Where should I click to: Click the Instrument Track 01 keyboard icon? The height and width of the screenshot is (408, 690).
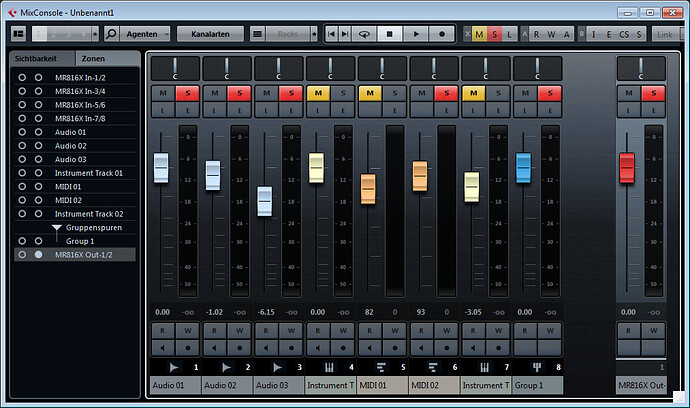pyautogui.click(x=329, y=367)
